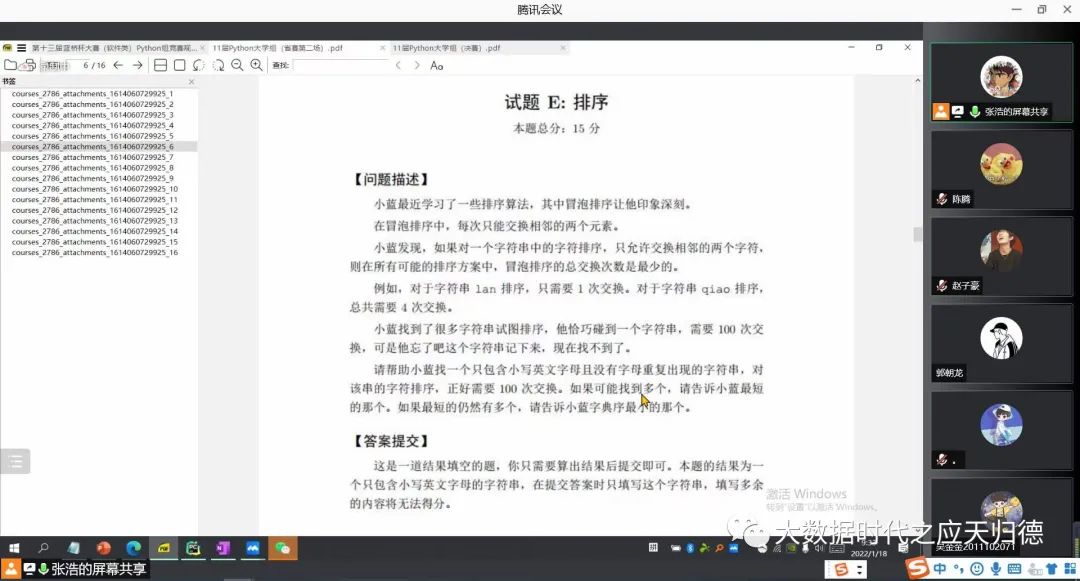The image size is (1080, 581).
Task: Toggle continuous page layout view
Action: 160,65
